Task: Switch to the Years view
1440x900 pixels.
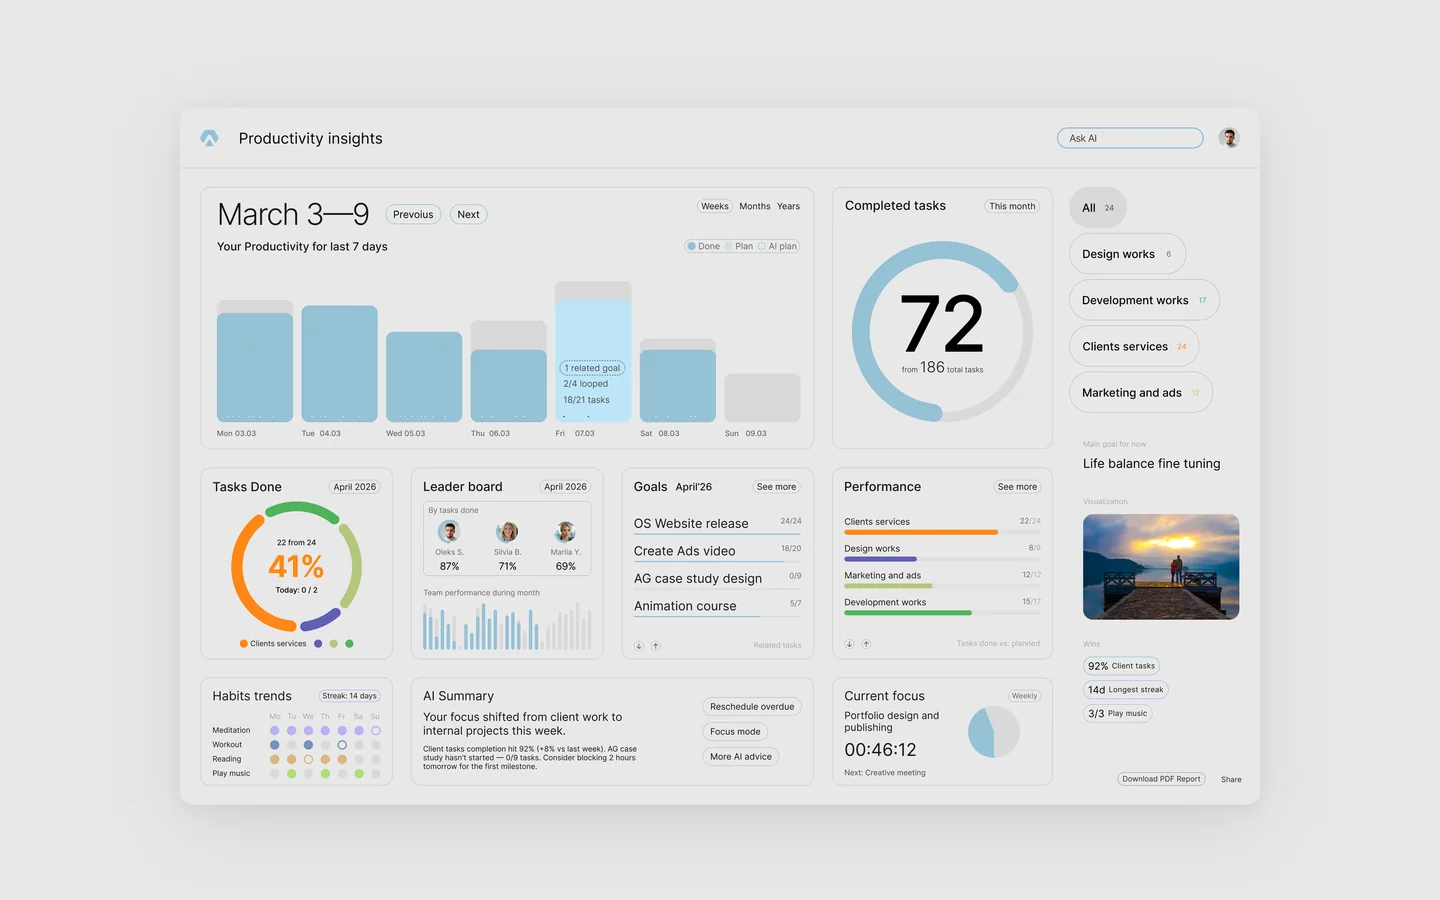Action: coord(789,206)
